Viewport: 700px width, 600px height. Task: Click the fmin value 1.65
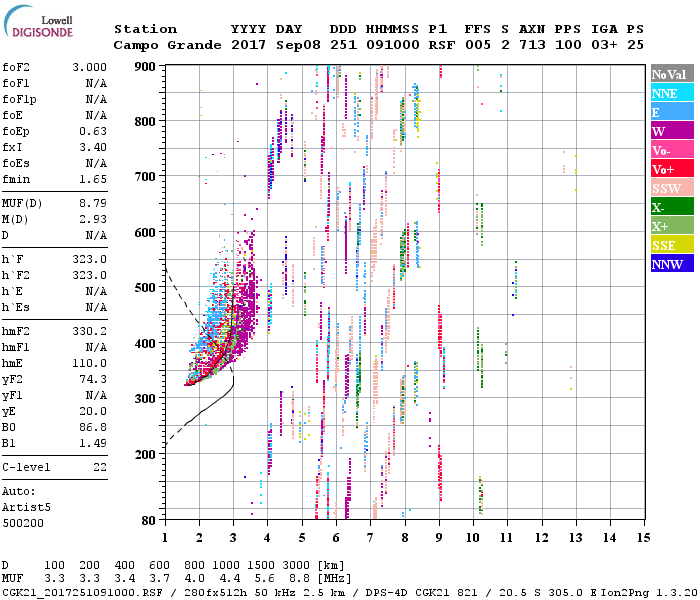(x=93, y=179)
